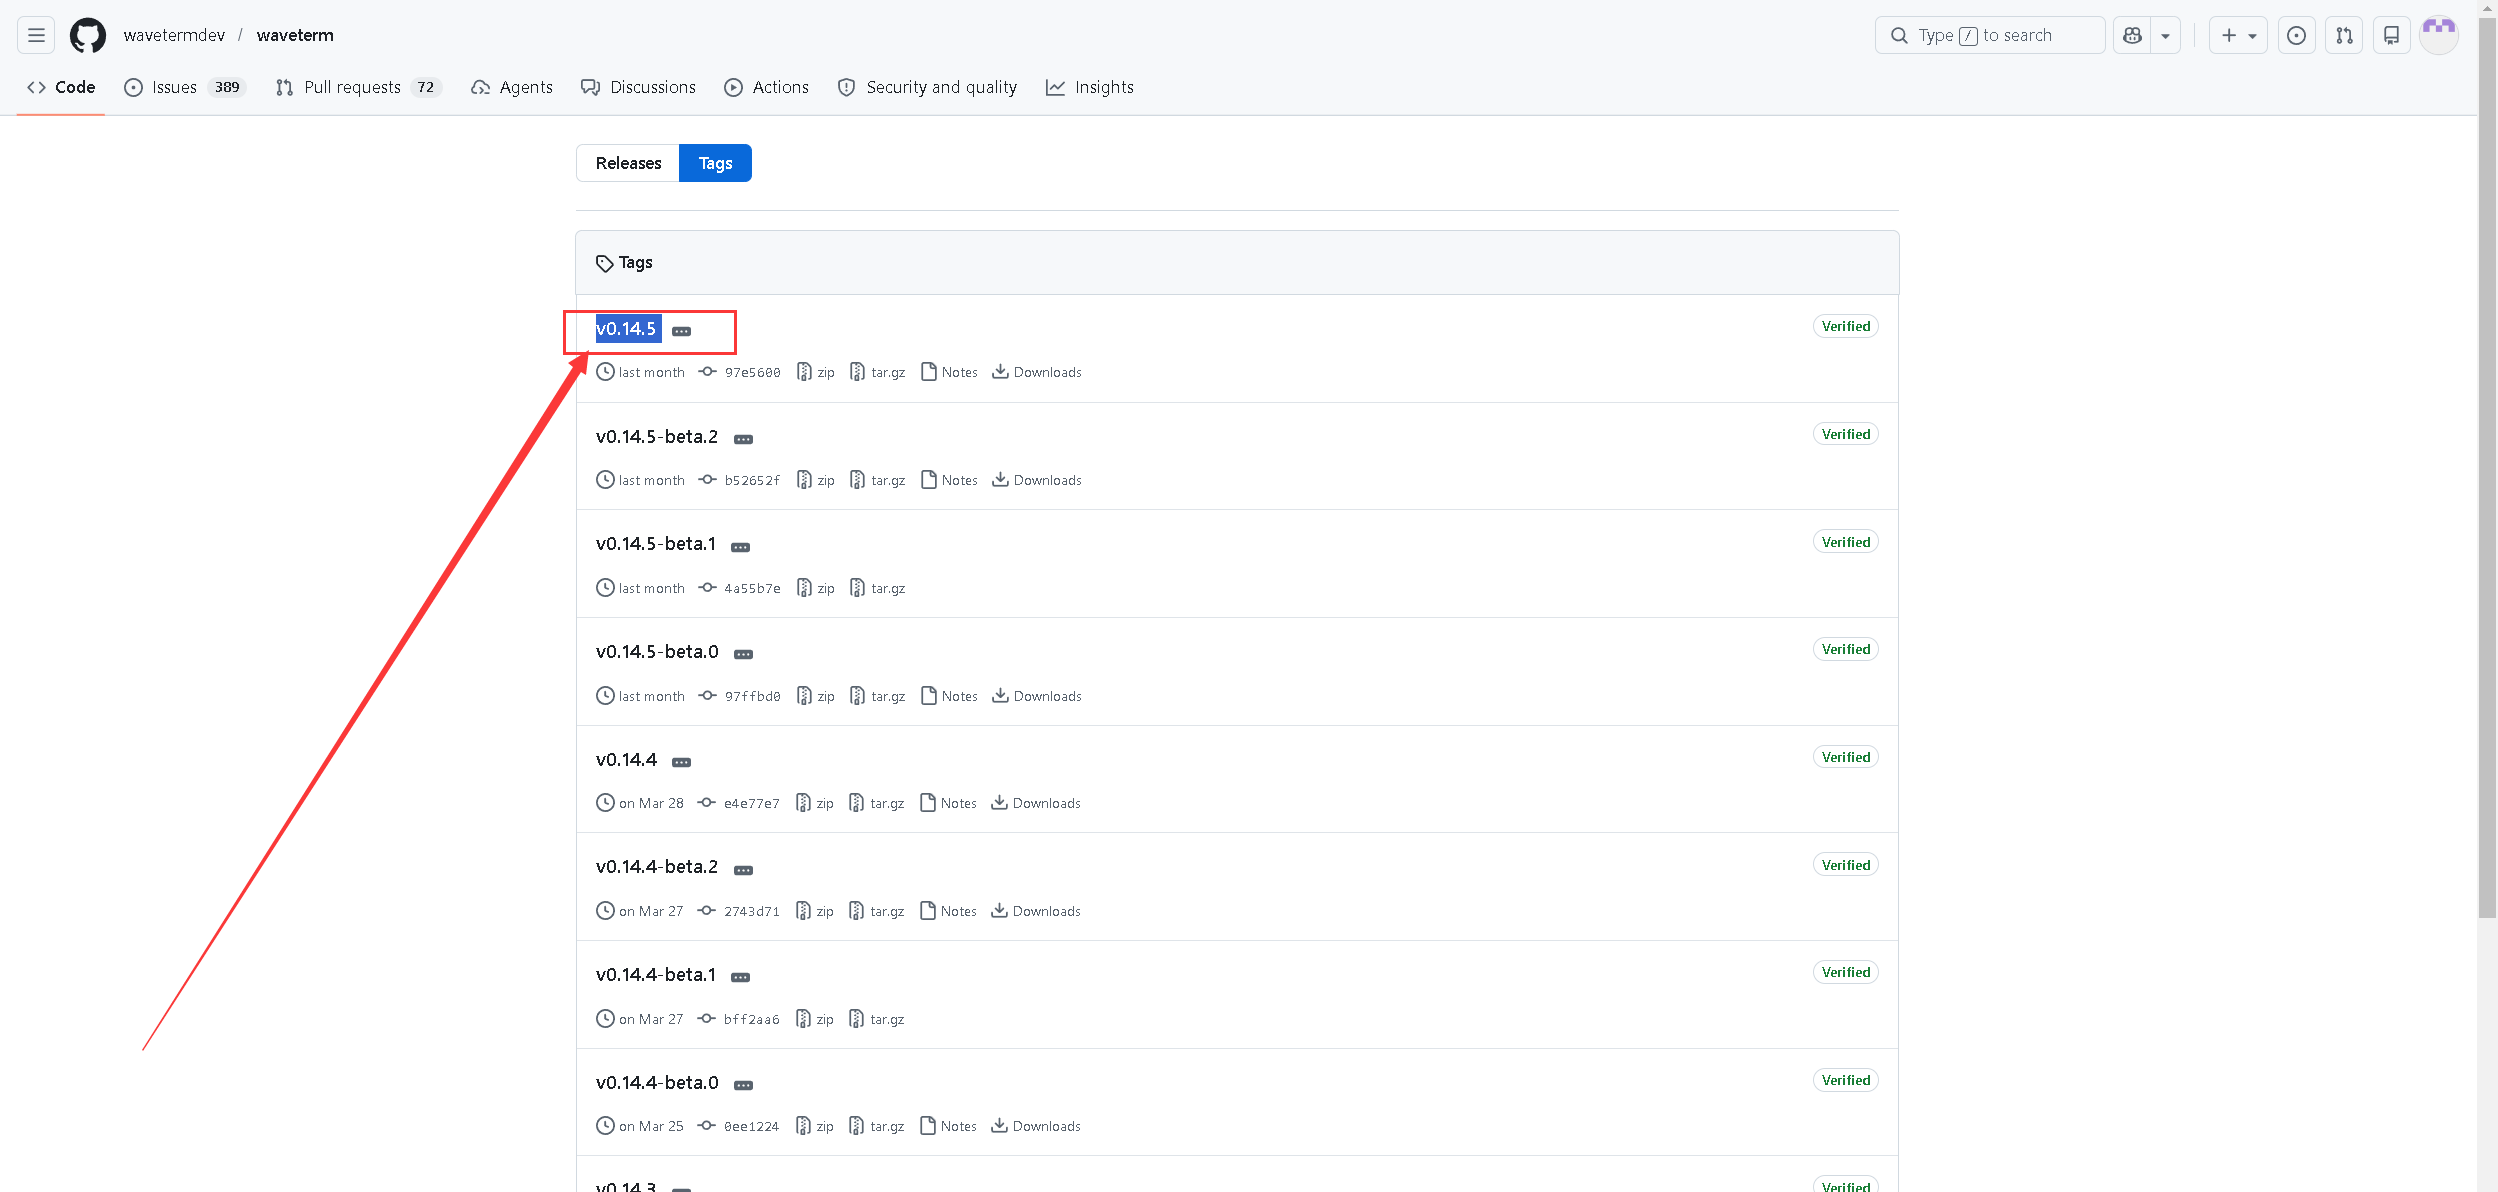
Task: Open the wavetermdev owner link
Action: (174, 35)
